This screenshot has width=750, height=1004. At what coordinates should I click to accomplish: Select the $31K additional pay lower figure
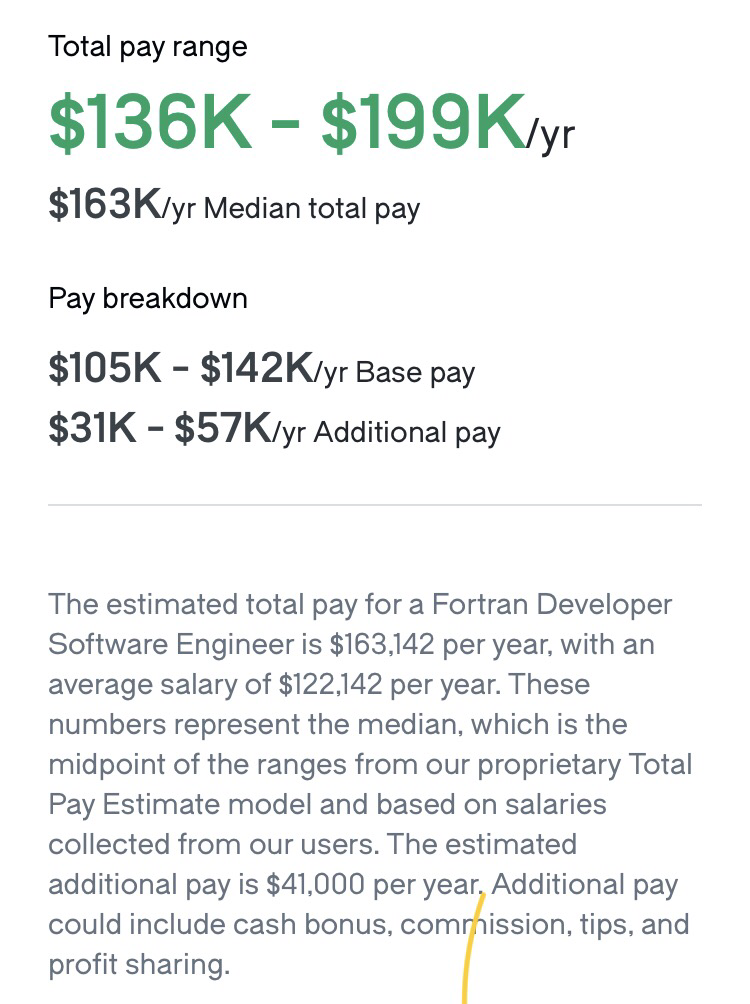click(92, 428)
